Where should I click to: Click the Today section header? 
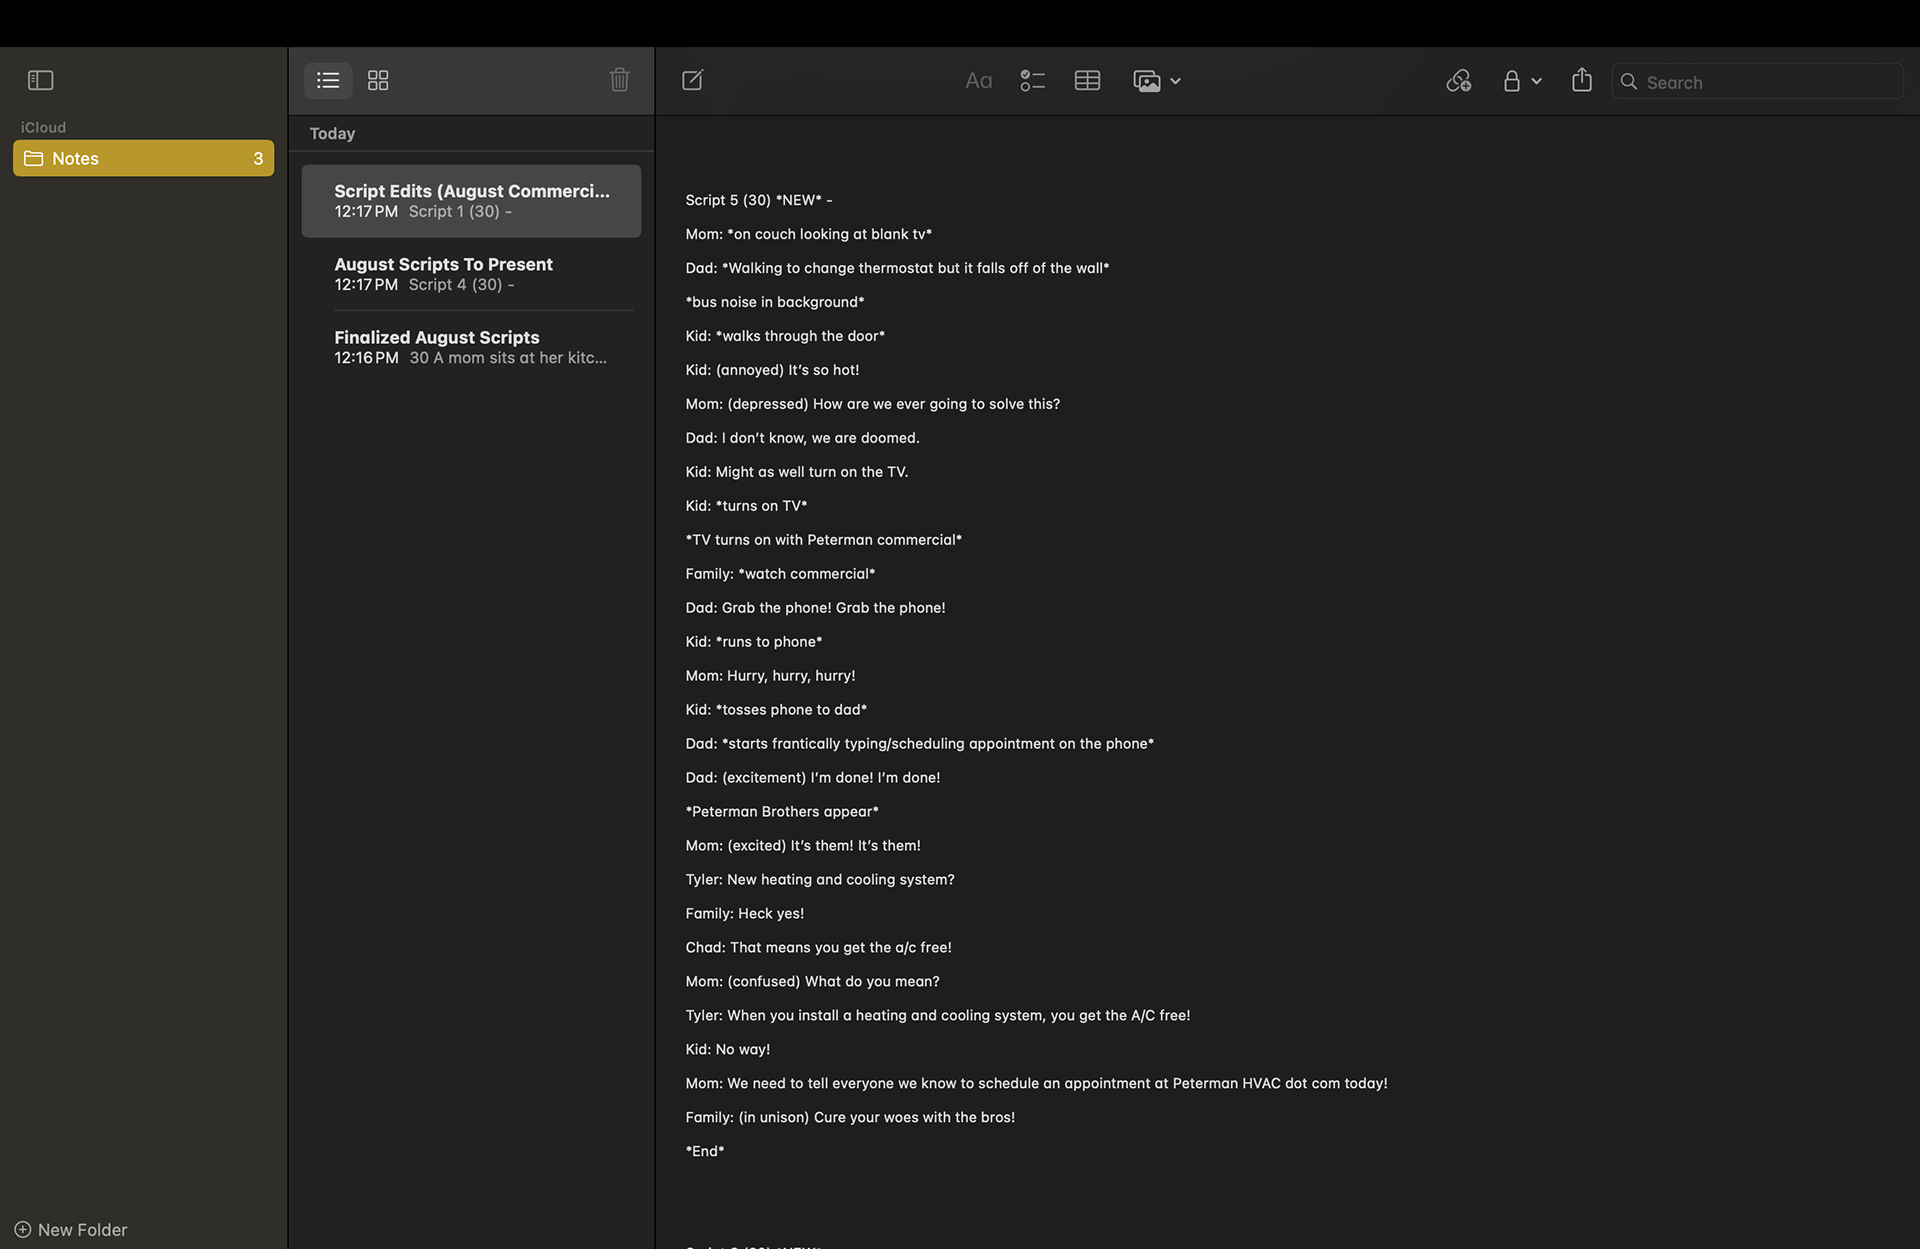coord(332,133)
